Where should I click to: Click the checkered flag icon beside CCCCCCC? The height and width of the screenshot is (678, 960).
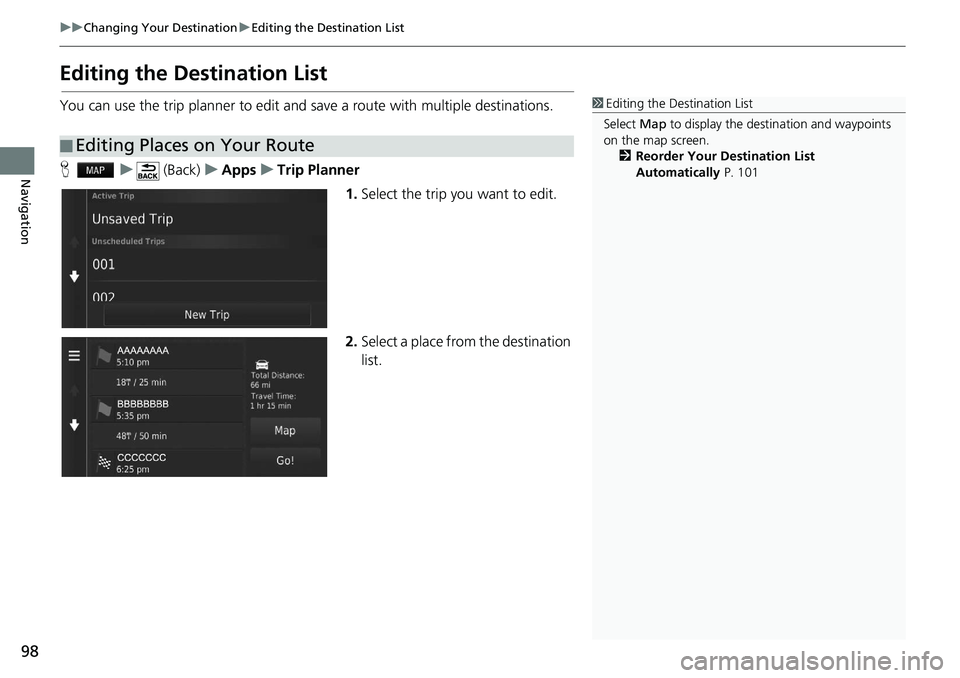click(x=104, y=462)
